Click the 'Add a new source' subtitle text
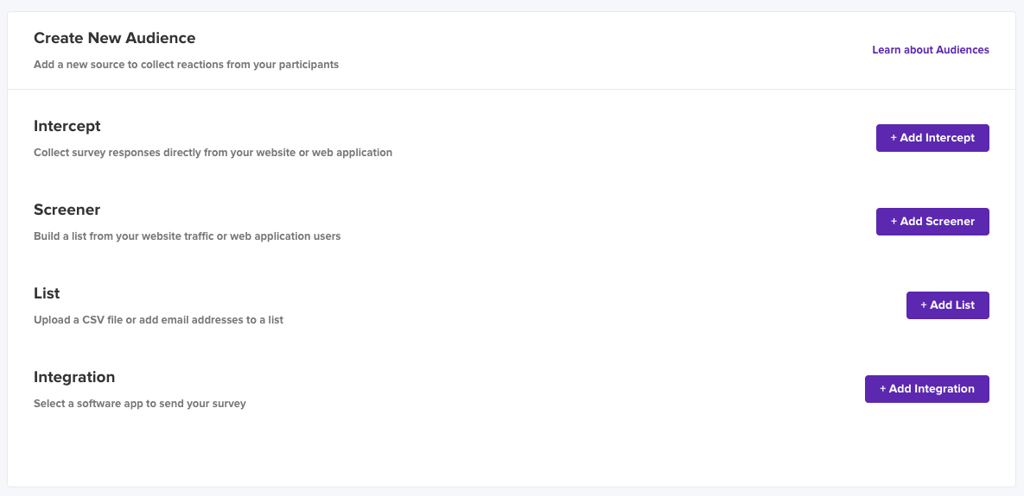 (x=186, y=65)
